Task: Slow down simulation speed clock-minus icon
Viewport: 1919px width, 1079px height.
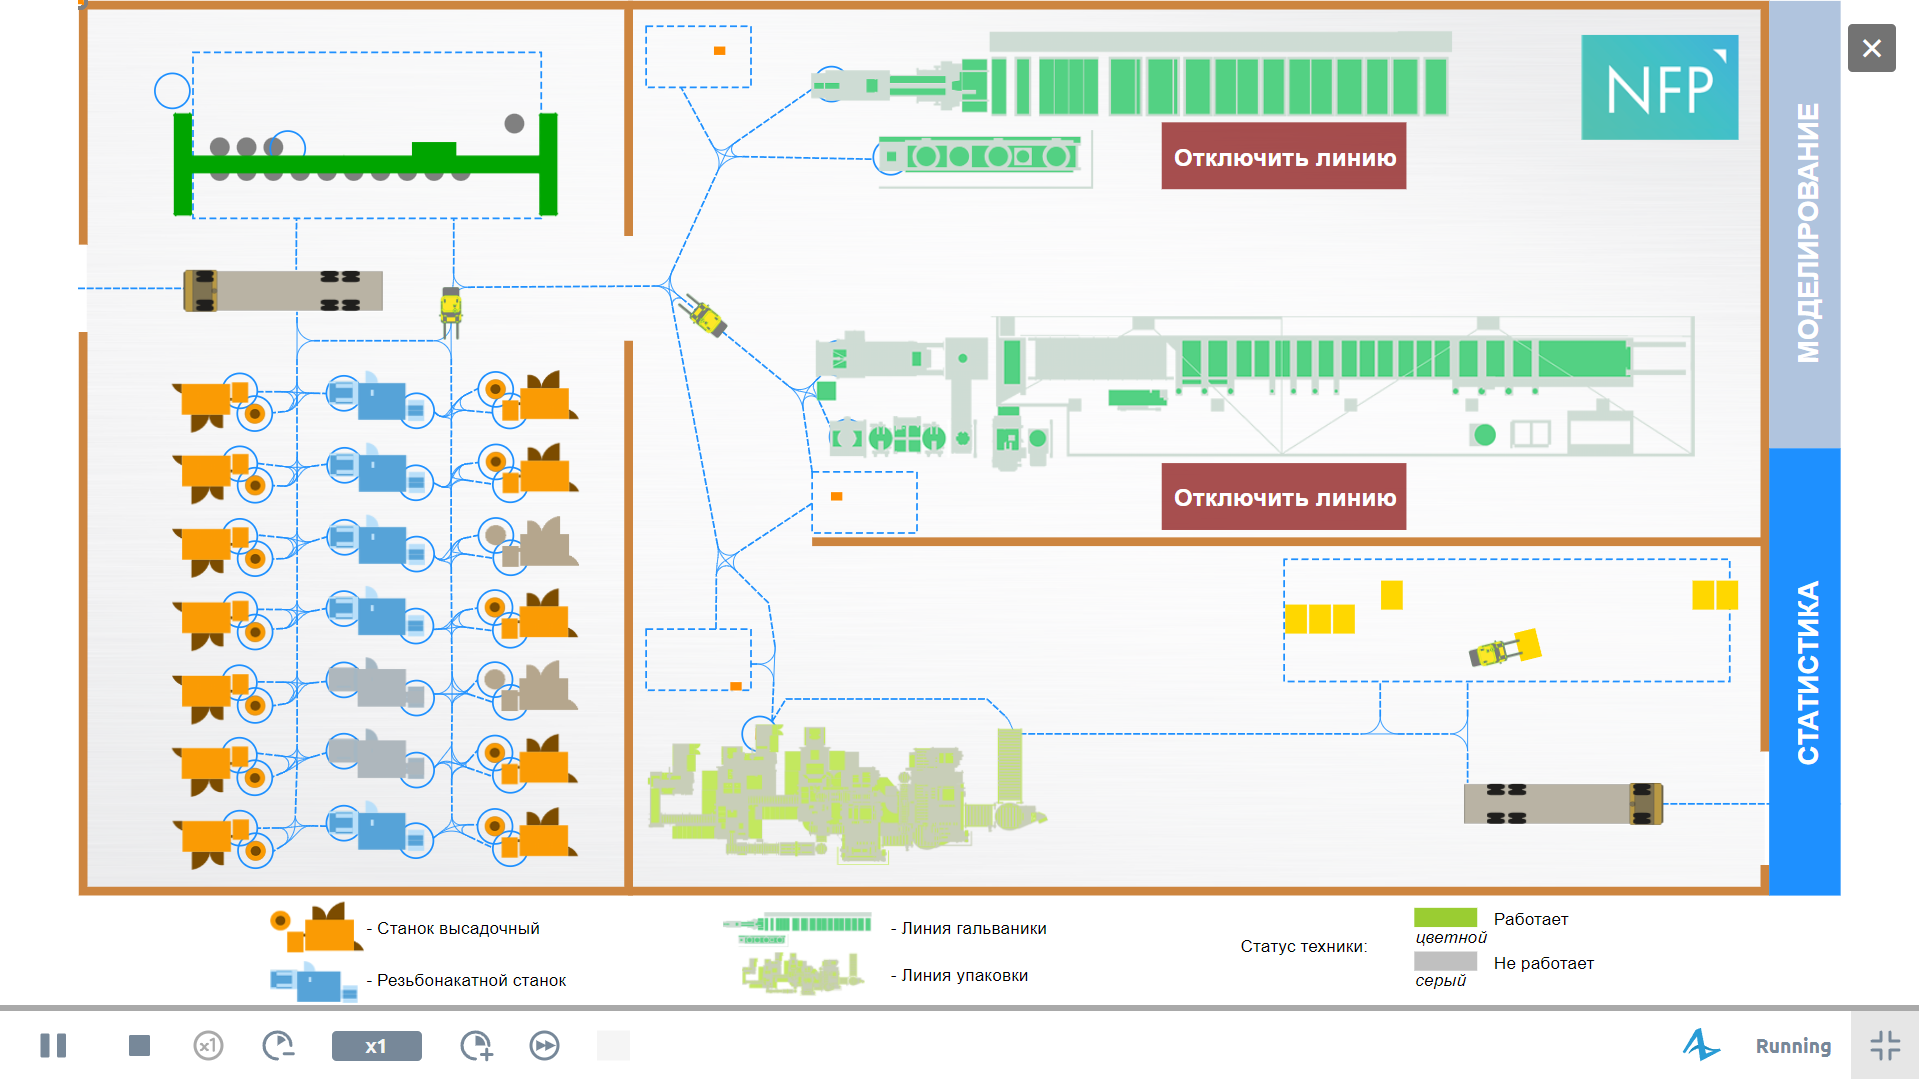Action: tap(278, 1046)
